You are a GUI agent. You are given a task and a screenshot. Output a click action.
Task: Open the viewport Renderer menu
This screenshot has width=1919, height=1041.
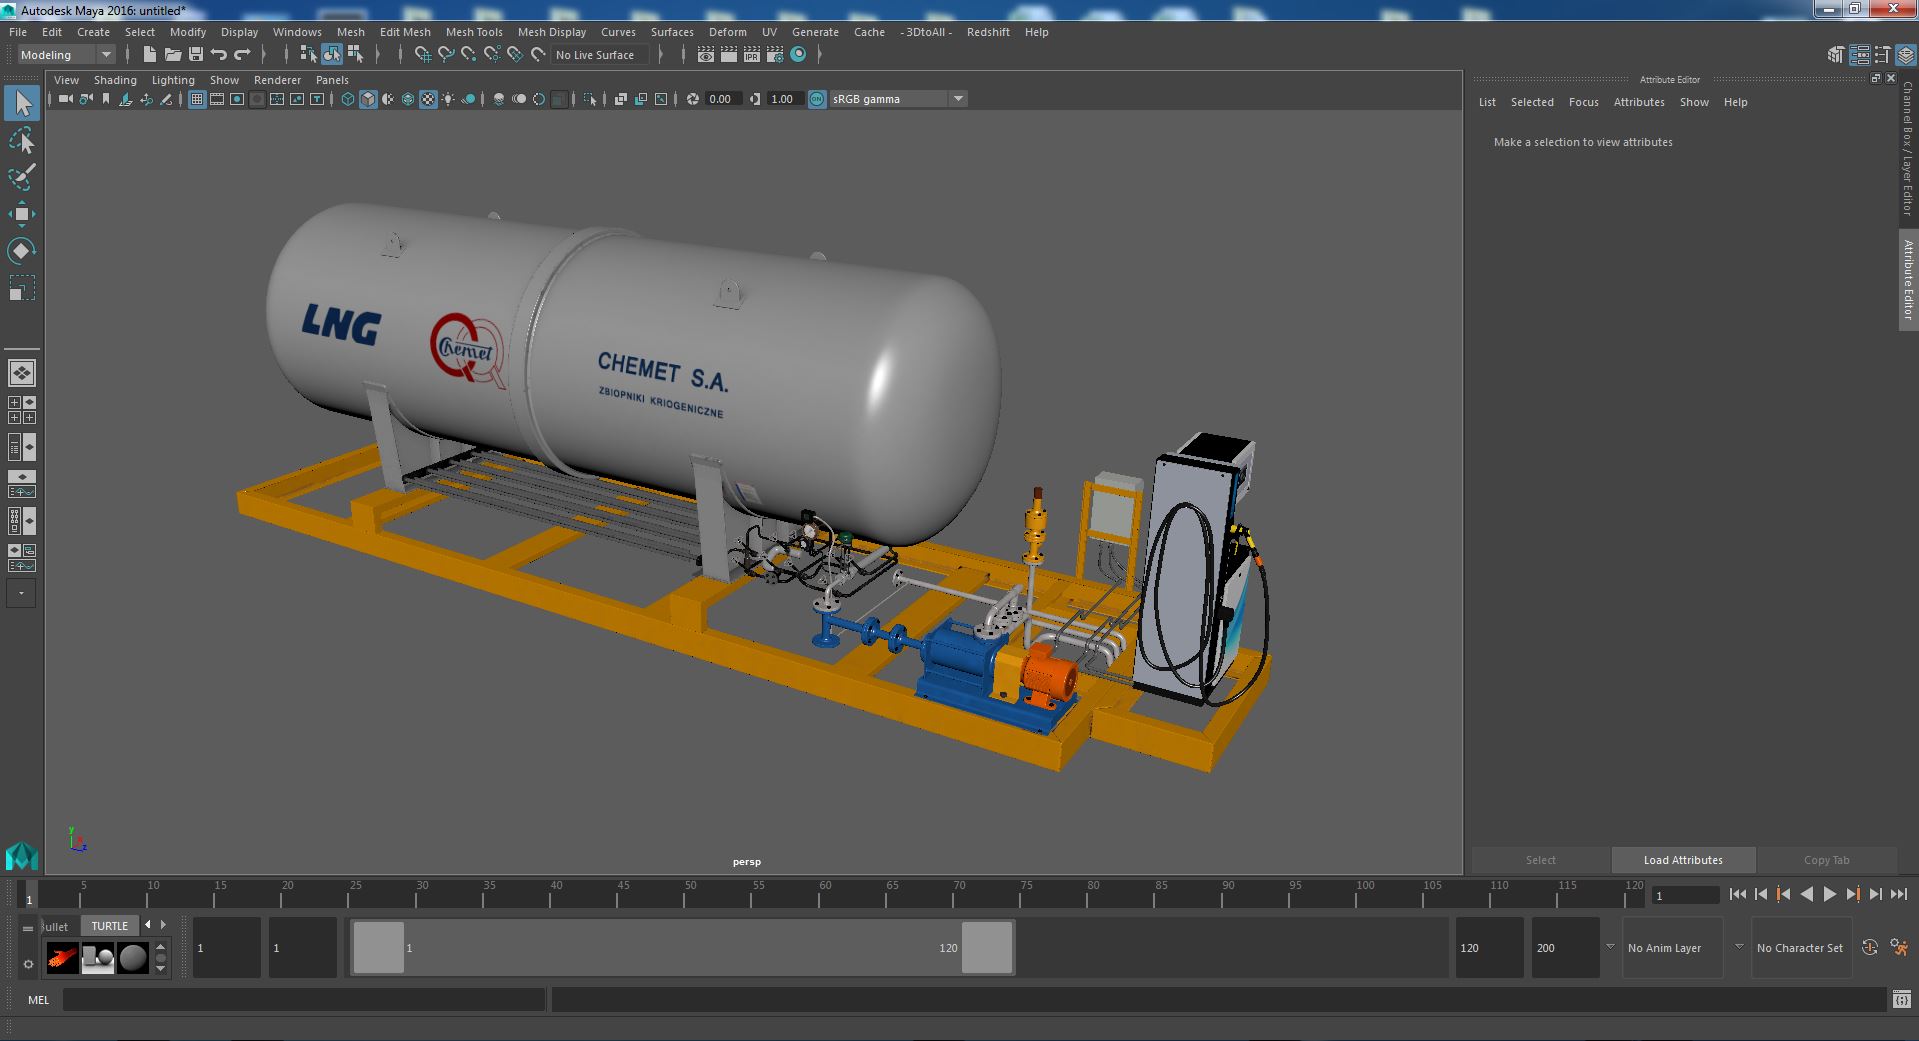pyautogui.click(x=277, y=80)
